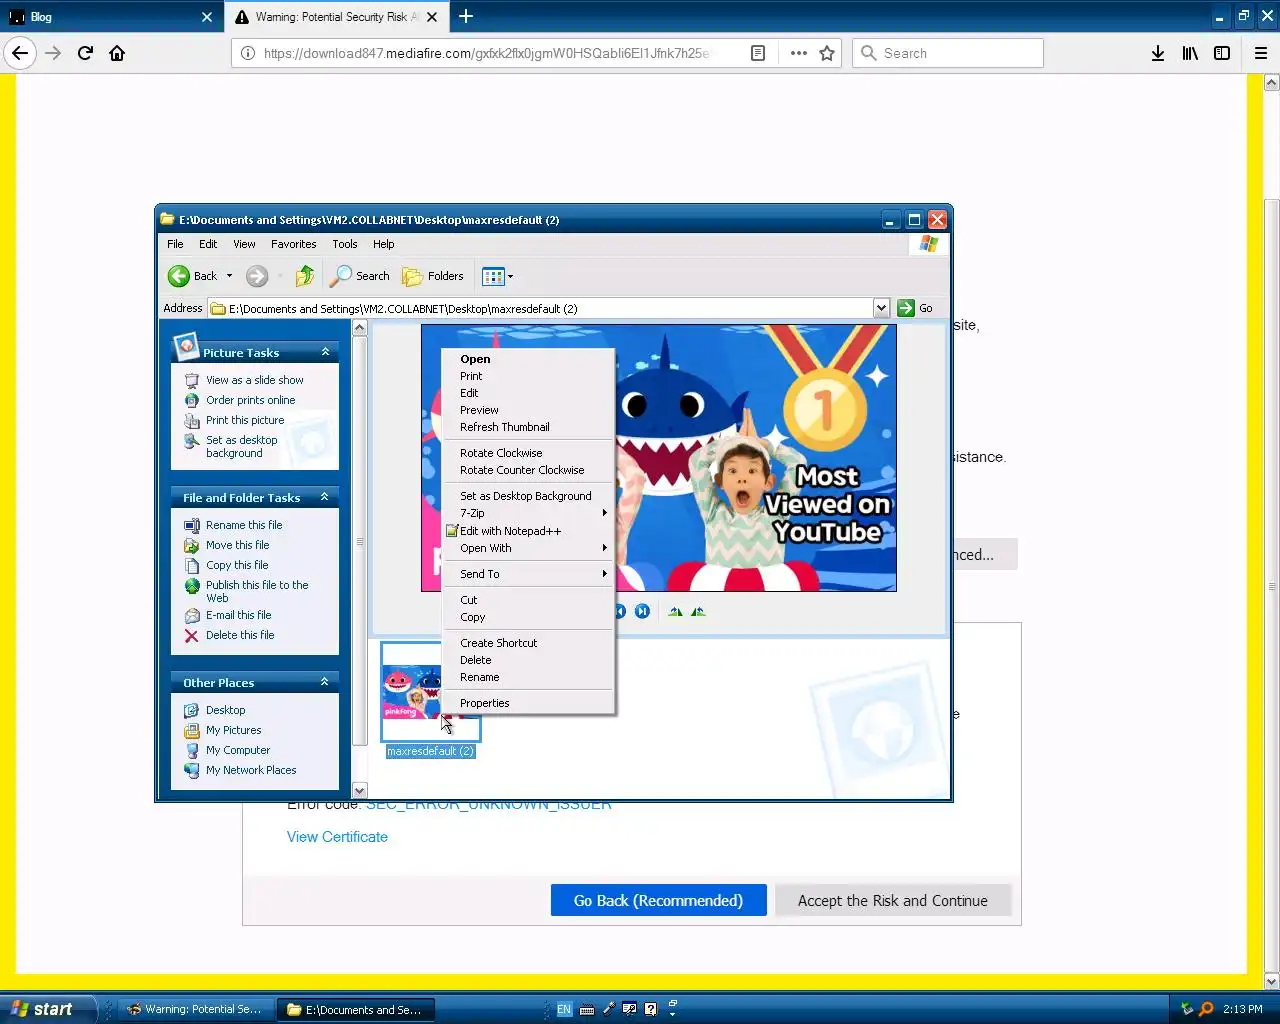Open the Explorer Search button

(360, 276)
